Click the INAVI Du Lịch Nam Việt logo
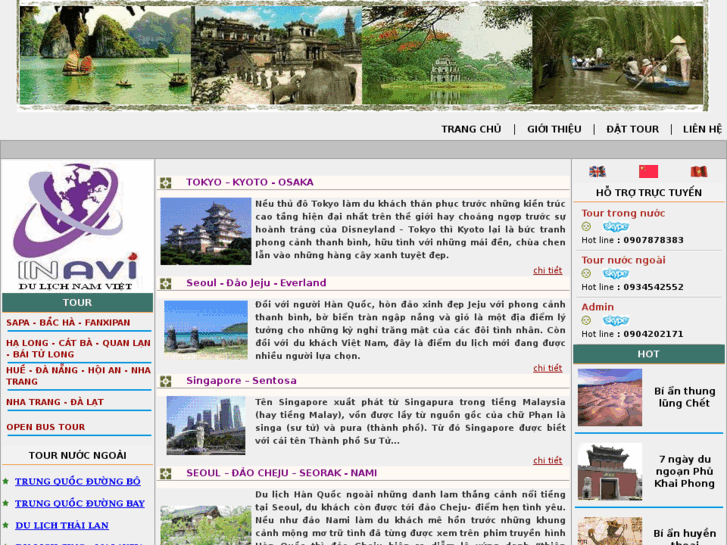Image resolution: width=727 pixels, height=545 pixels. [x=77, y=227]
